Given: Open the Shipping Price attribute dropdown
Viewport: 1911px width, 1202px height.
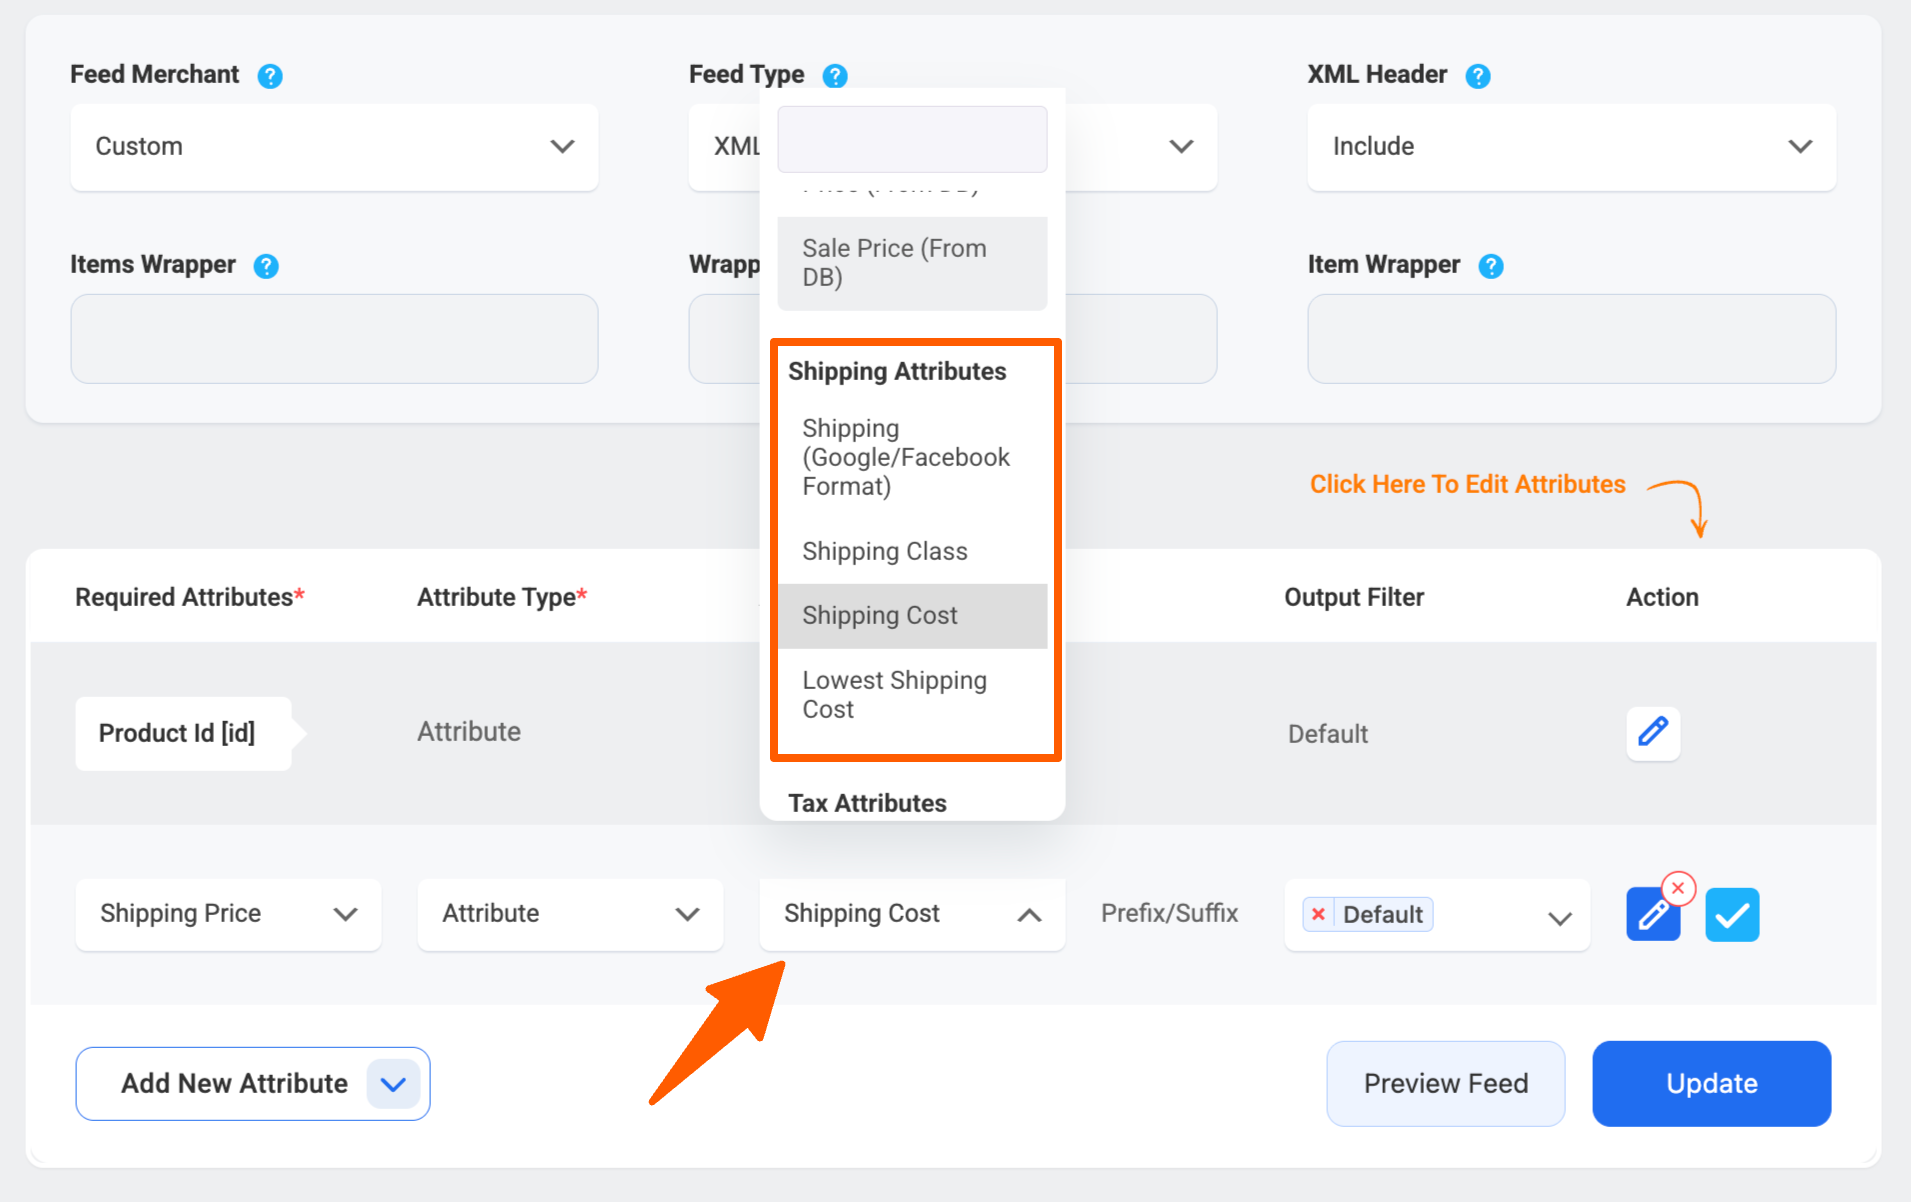Looking at the screenshot, I should pyautogui.click(x=228, y=914).
